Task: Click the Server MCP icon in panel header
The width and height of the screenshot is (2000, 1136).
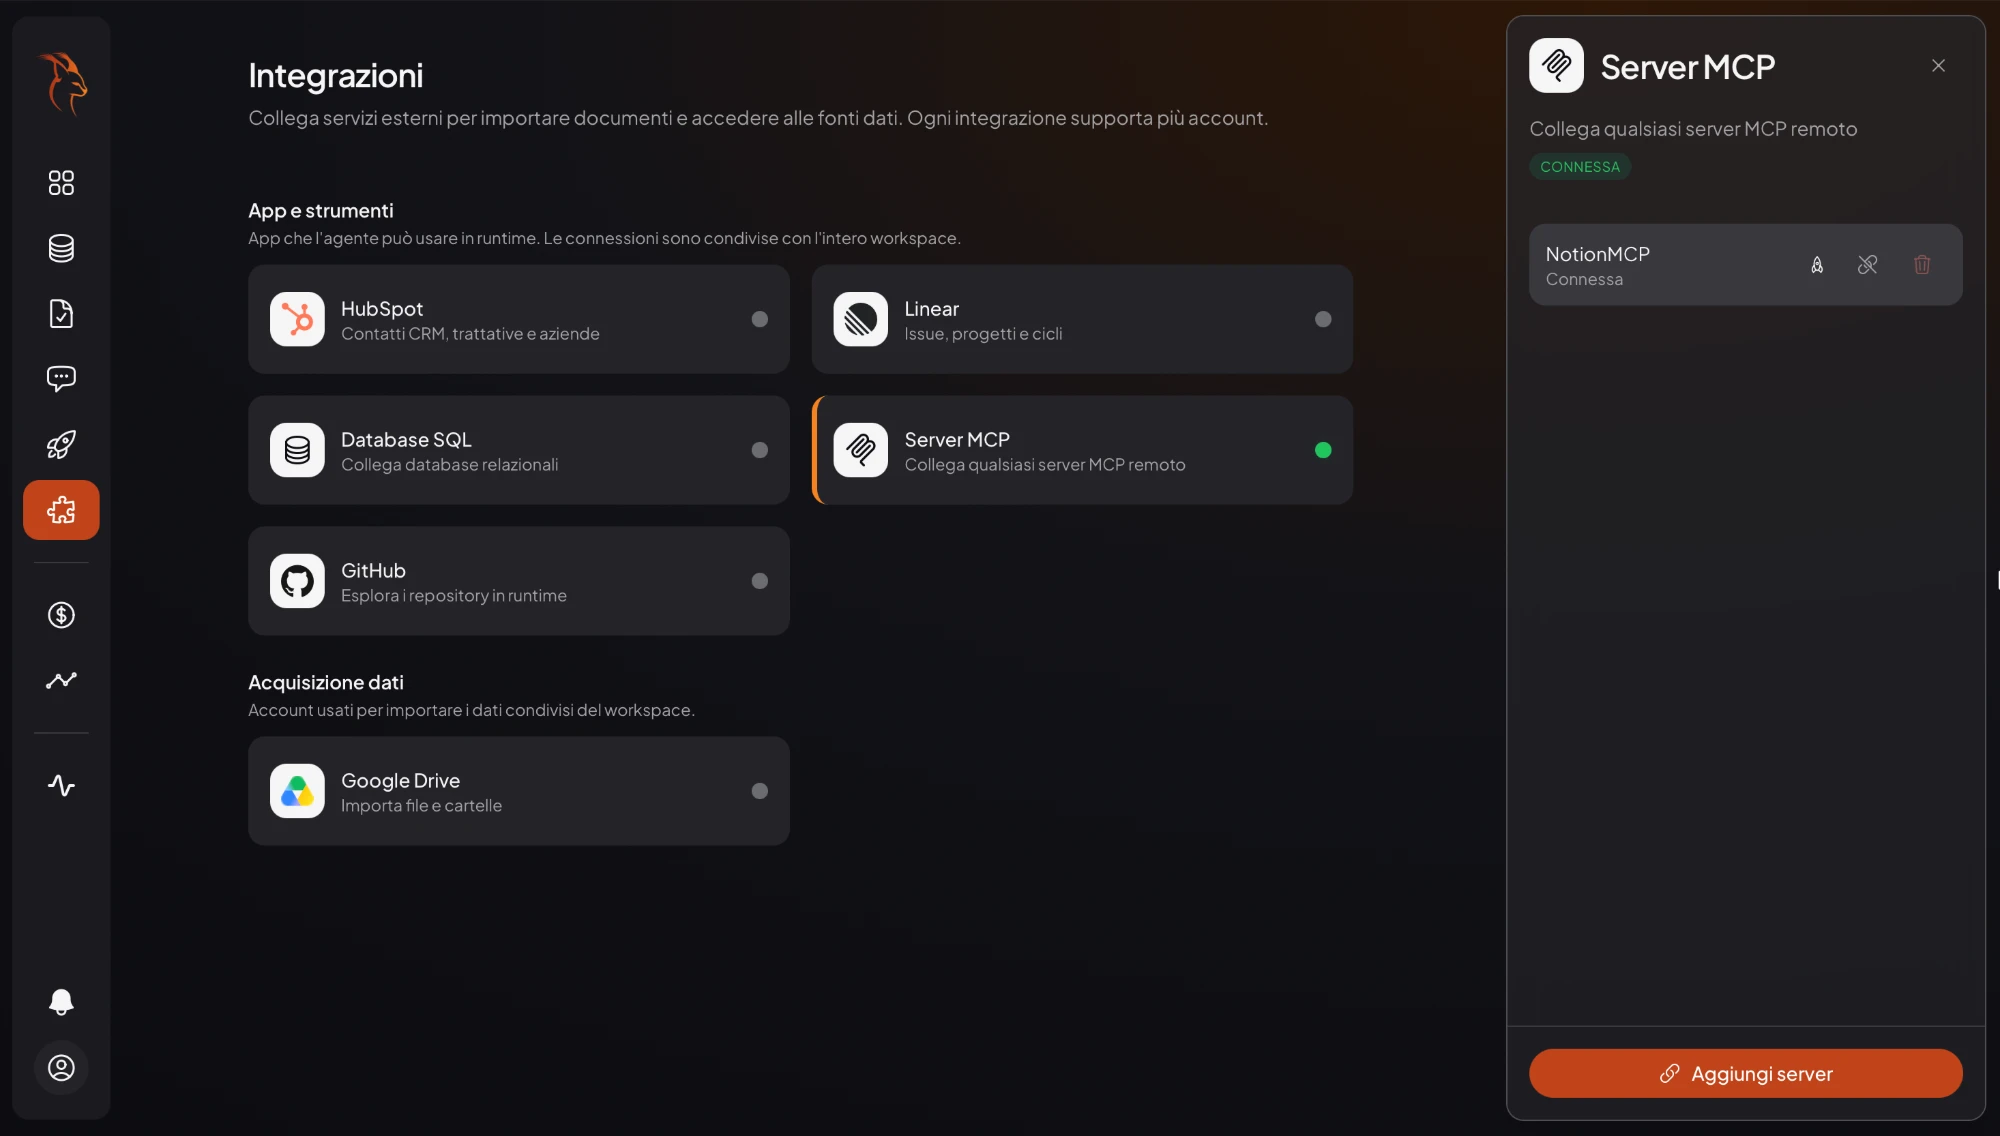Action: tap(1556, 66)
